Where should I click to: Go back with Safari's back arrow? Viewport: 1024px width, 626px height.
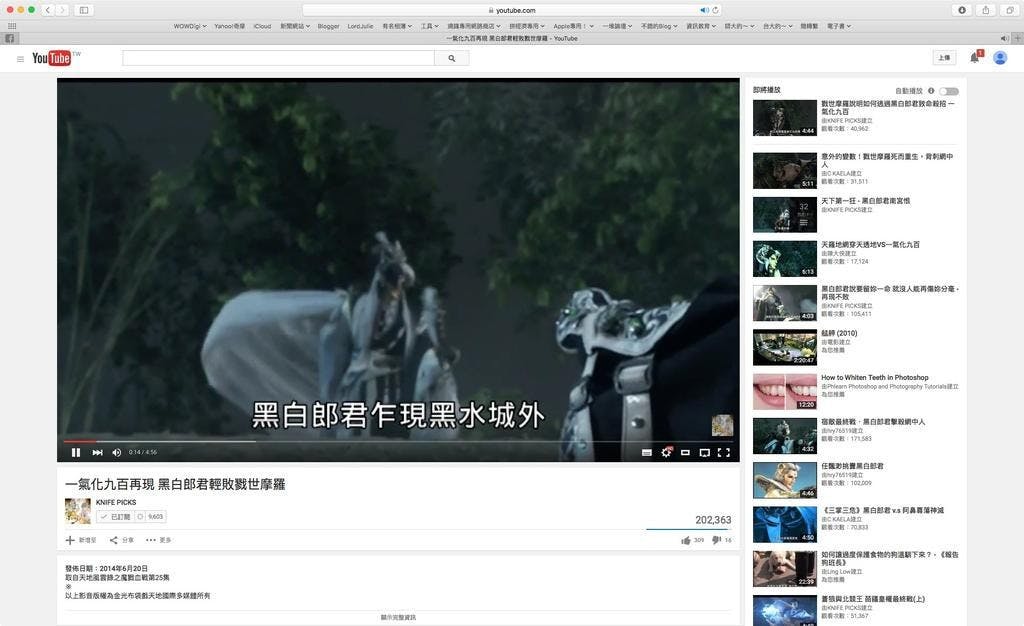point(48,10)
